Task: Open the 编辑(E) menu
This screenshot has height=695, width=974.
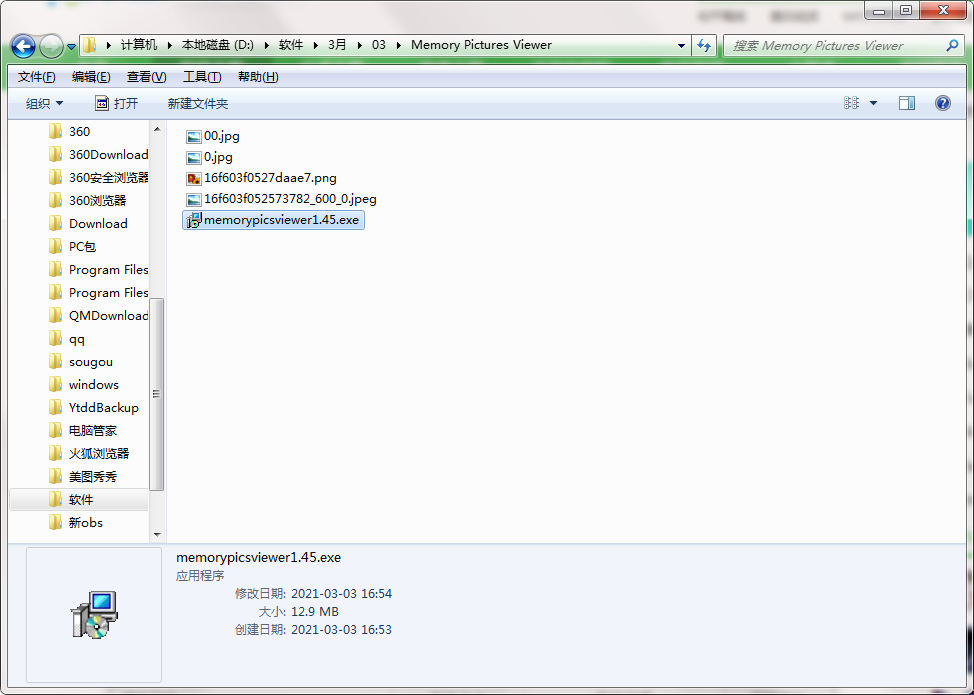Action: (x=91, y=77)
